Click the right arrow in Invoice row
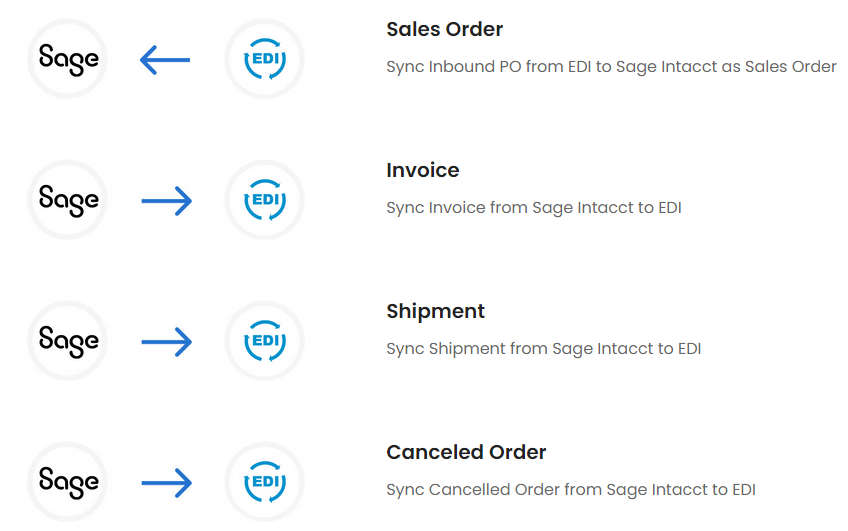The image size is (848, 531). (166, 202)
